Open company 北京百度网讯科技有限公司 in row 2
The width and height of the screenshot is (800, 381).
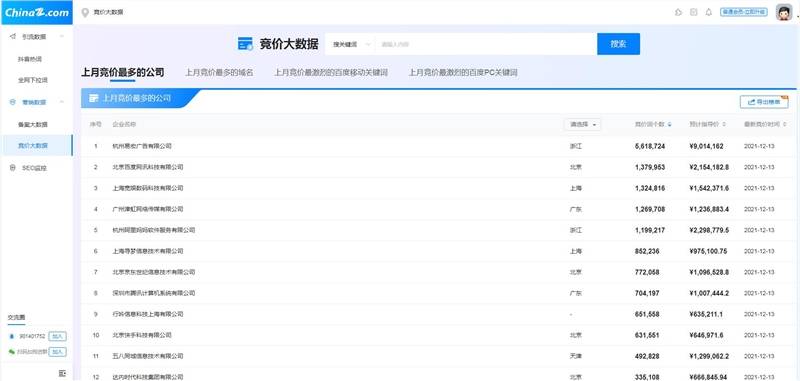(148, 167)
